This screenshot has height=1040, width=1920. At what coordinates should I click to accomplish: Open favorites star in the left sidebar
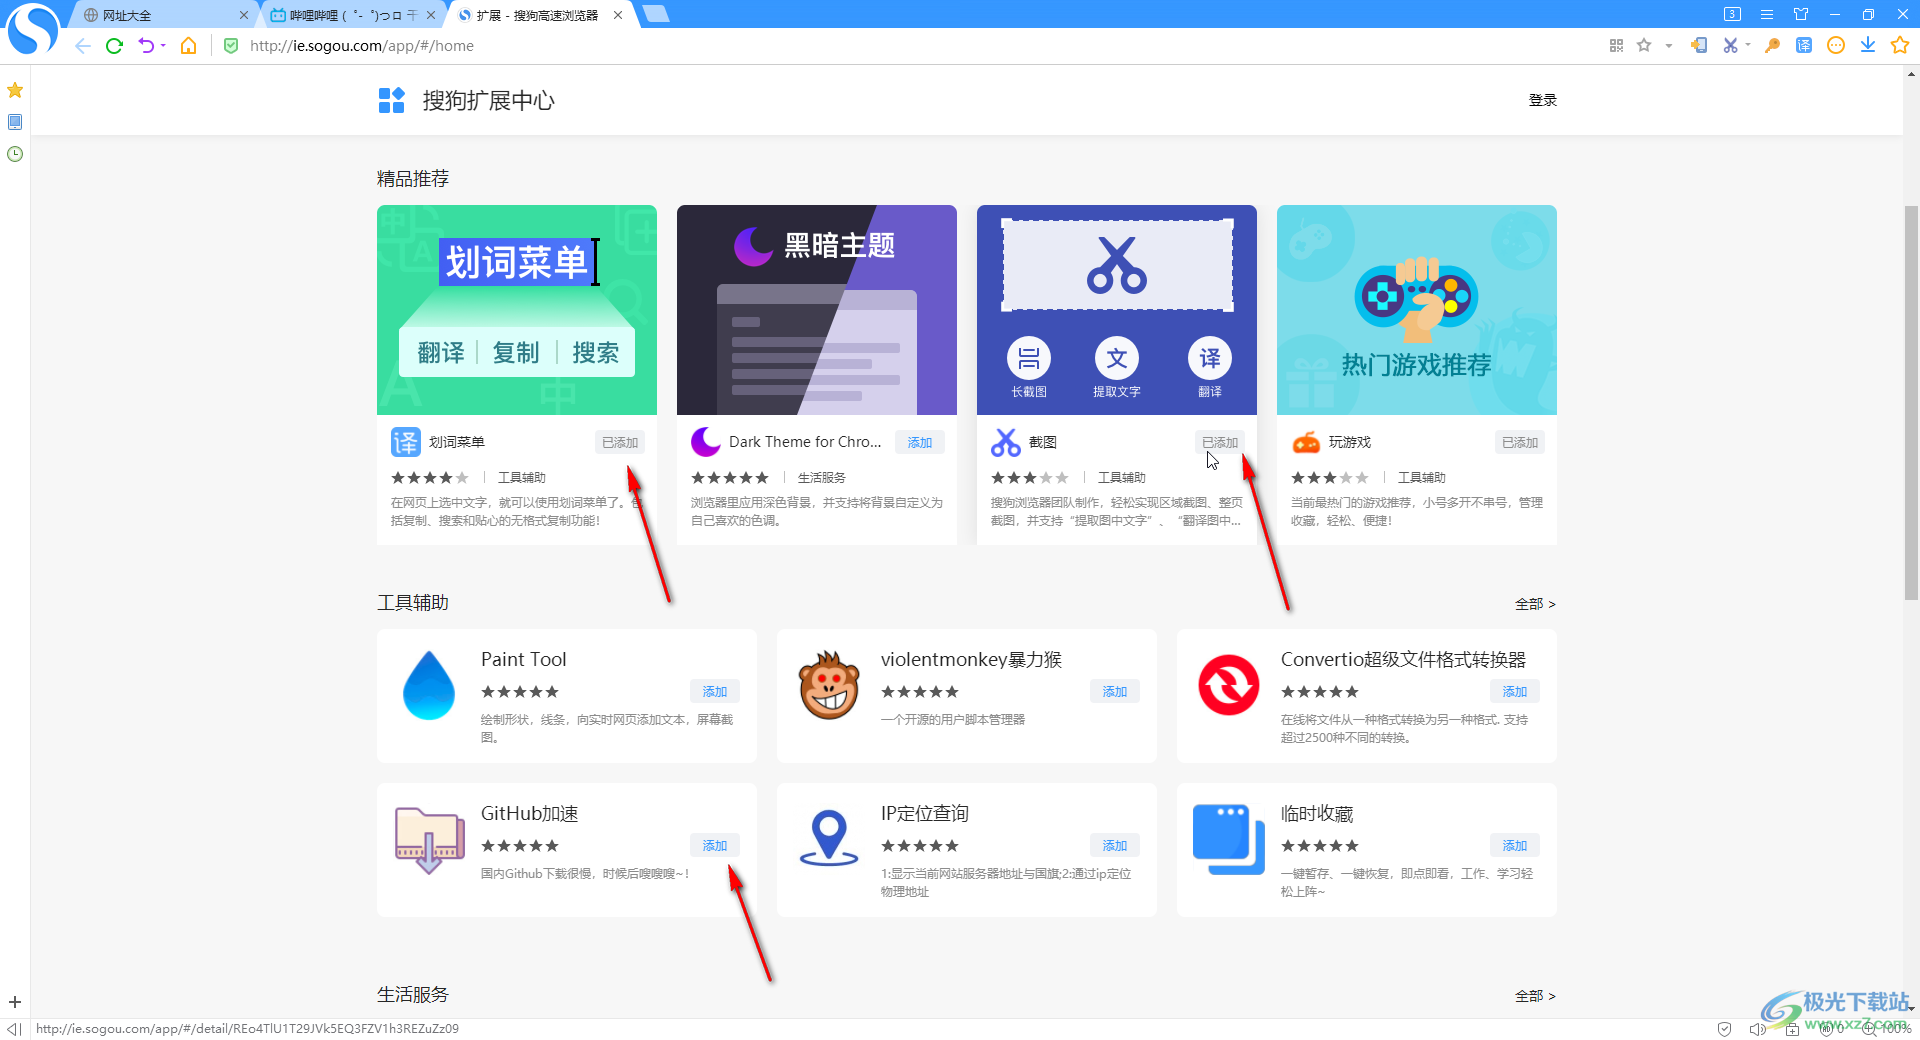(x=15, y=90)
